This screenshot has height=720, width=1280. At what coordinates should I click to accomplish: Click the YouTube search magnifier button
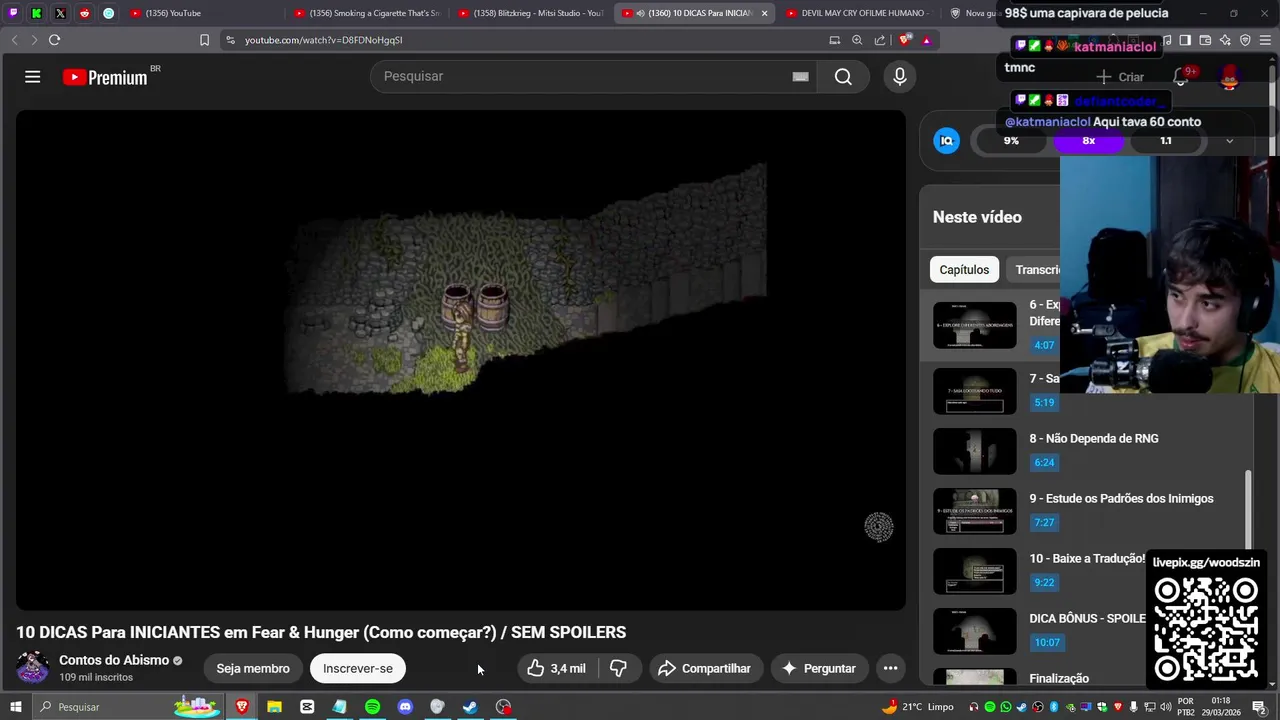point(843,77)
